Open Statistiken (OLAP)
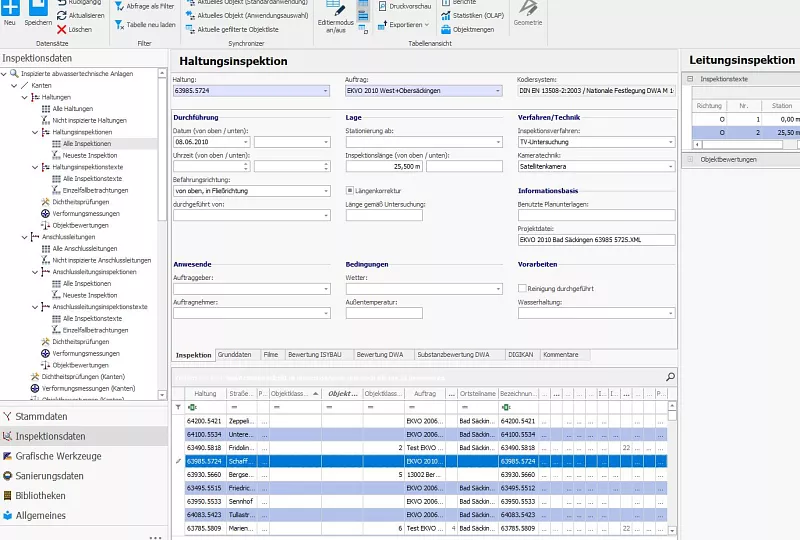800x540 pixels. (472, 15)
